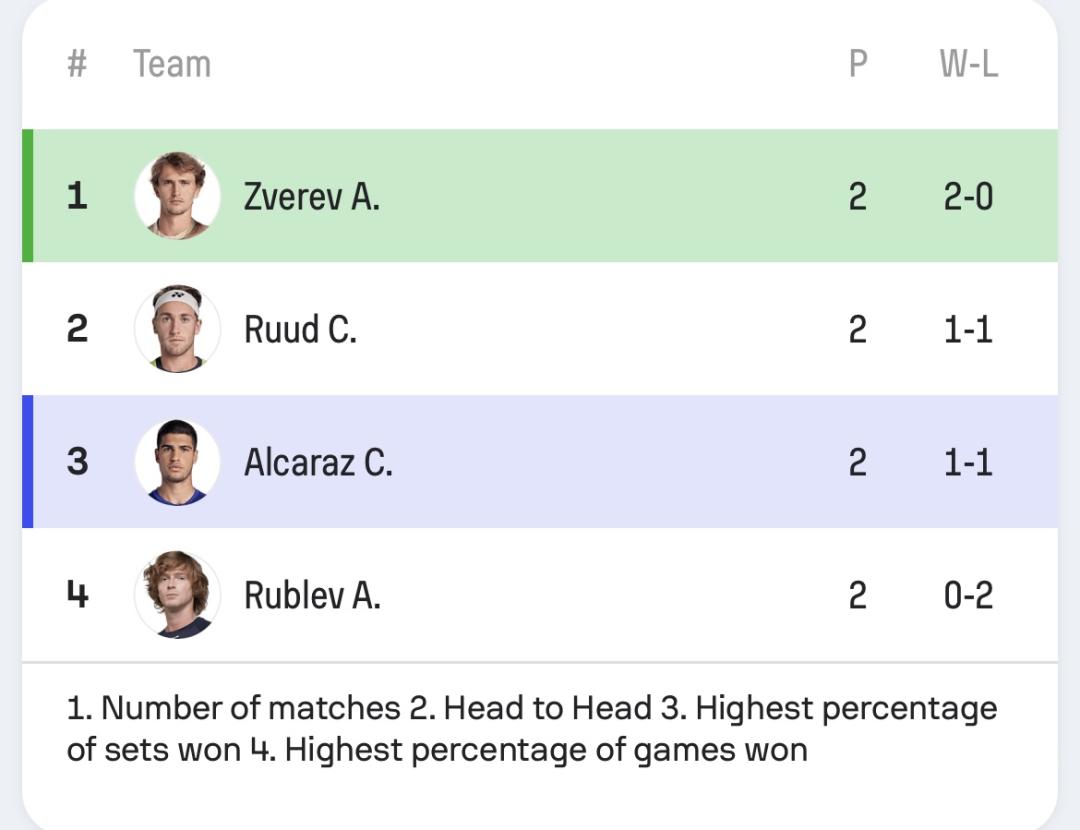
Task: Click Rublev's 0-2 win-loss record
Action: tap(968, 595)
